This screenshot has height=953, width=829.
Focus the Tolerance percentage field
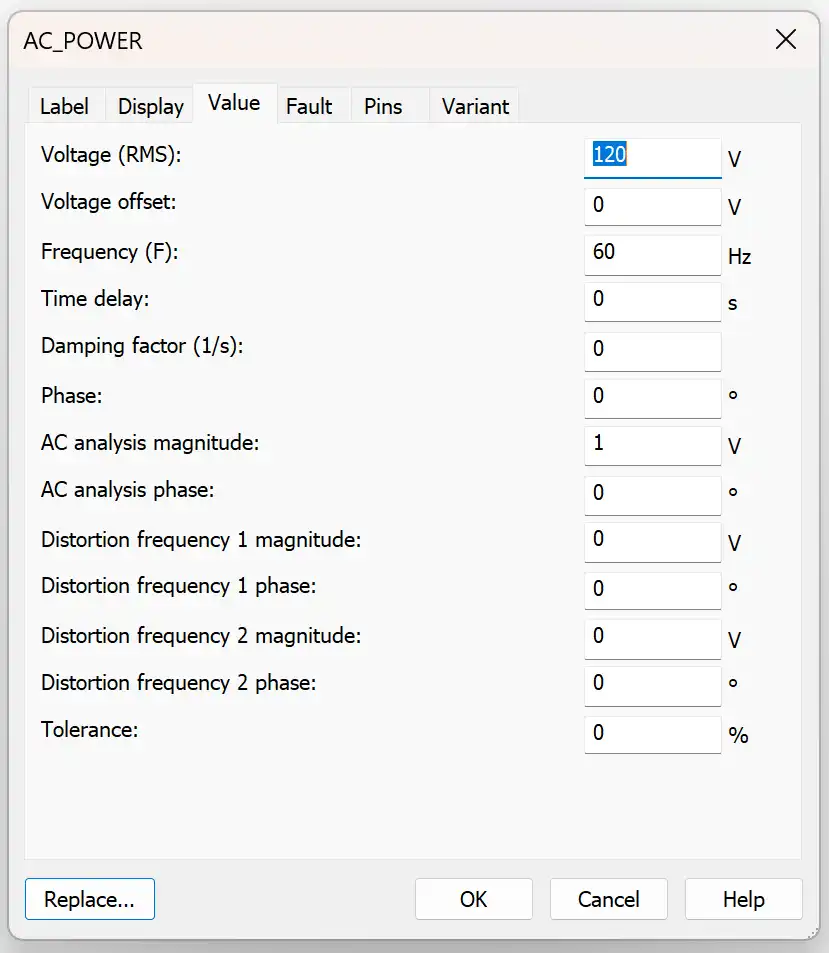(x=652, y=734)
